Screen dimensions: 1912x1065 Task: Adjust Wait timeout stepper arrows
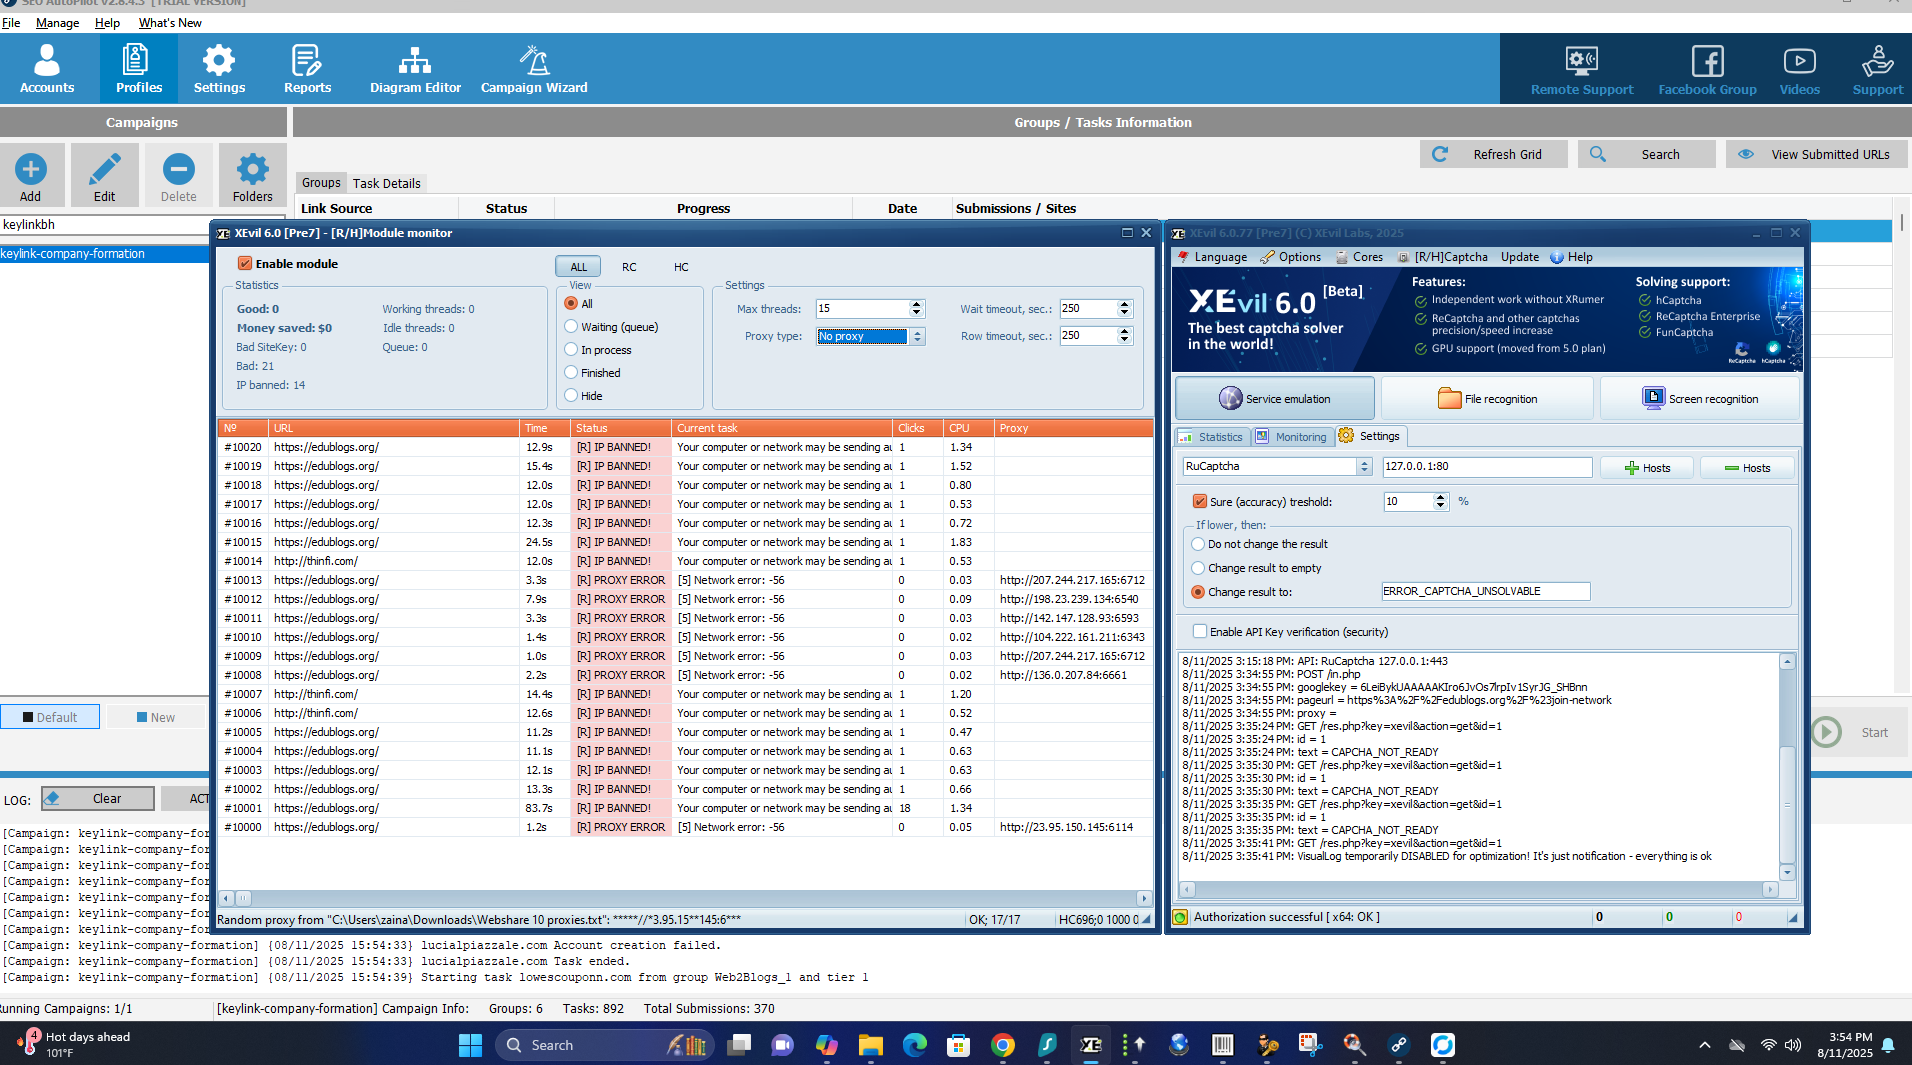pyautogui.click(x=1124, y=309)
